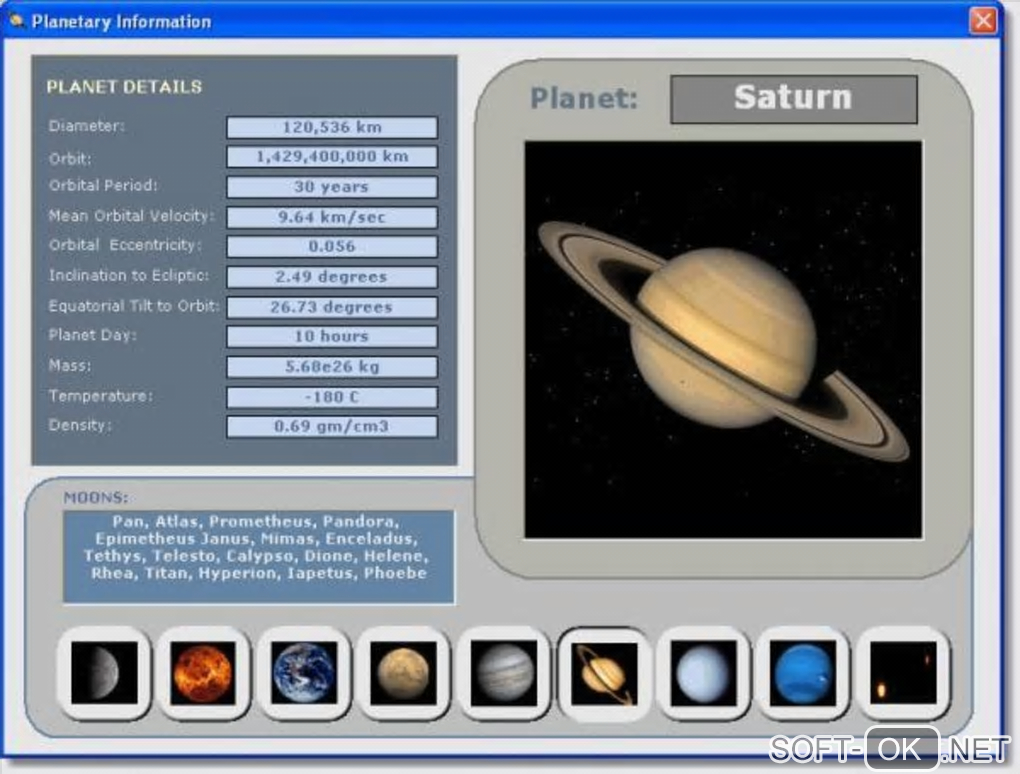Select the Pluto planet icon
This screenshot has height=774, width=1020.
904,673
